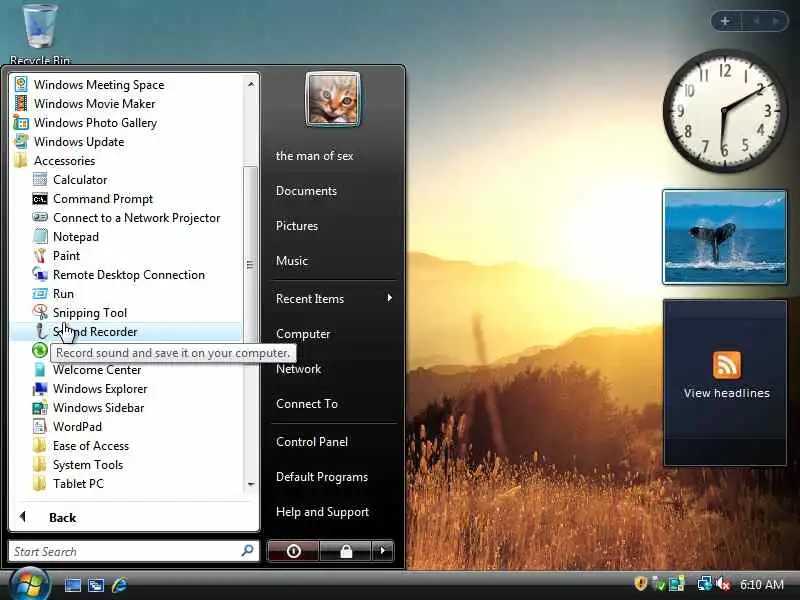The height and width of the screenshot is (600, 800).
Task: Open Remote Desktop Connection icon
Action: 40,274
